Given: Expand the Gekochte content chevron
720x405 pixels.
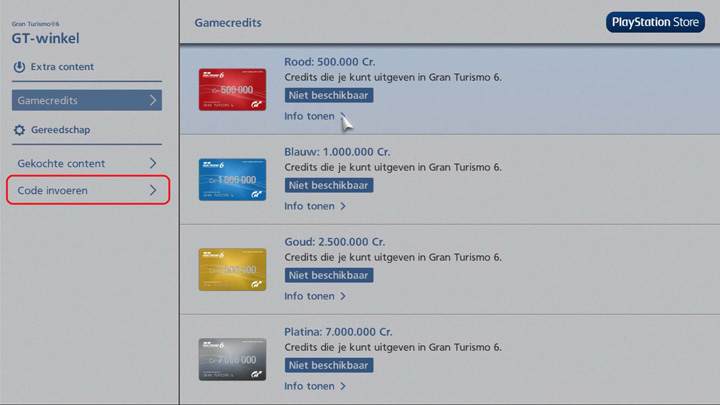Looking at the screenshot, I should pos(152,163).
